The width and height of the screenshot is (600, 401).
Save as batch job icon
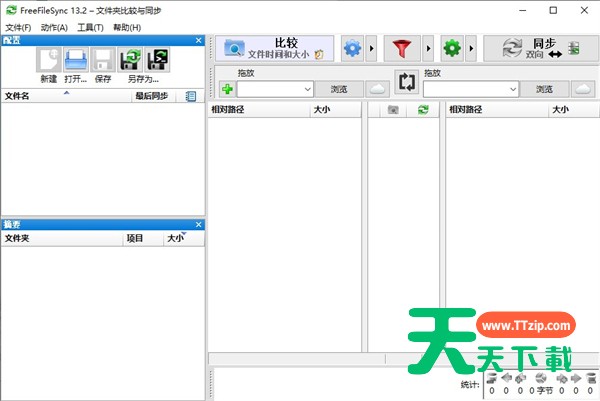pos(157,59)
